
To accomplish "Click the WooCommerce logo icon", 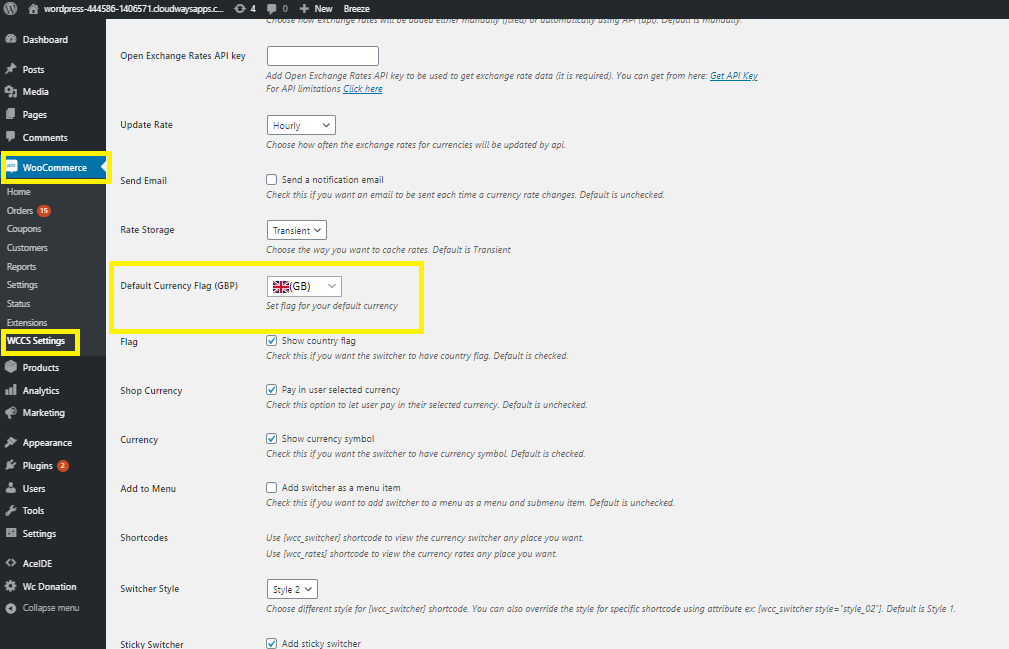I will pos(12,167).
